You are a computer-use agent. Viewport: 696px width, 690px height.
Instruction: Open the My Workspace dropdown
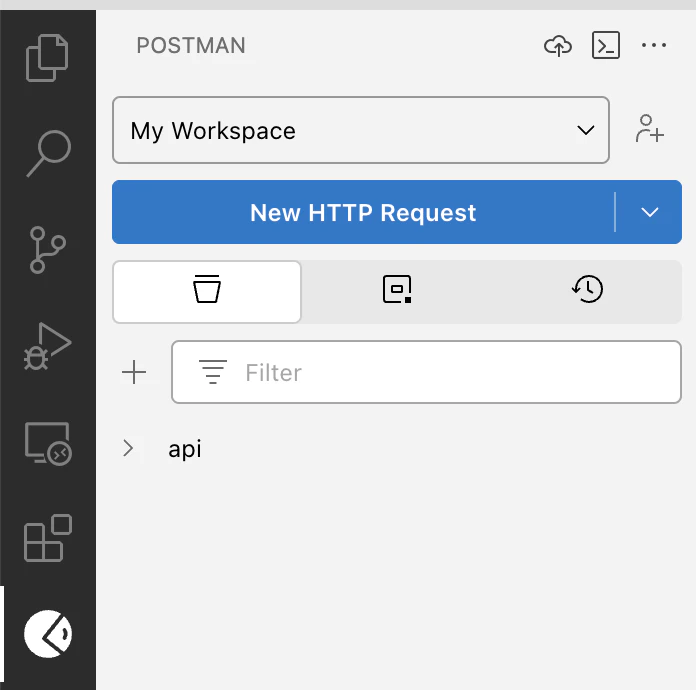point(361,130)
